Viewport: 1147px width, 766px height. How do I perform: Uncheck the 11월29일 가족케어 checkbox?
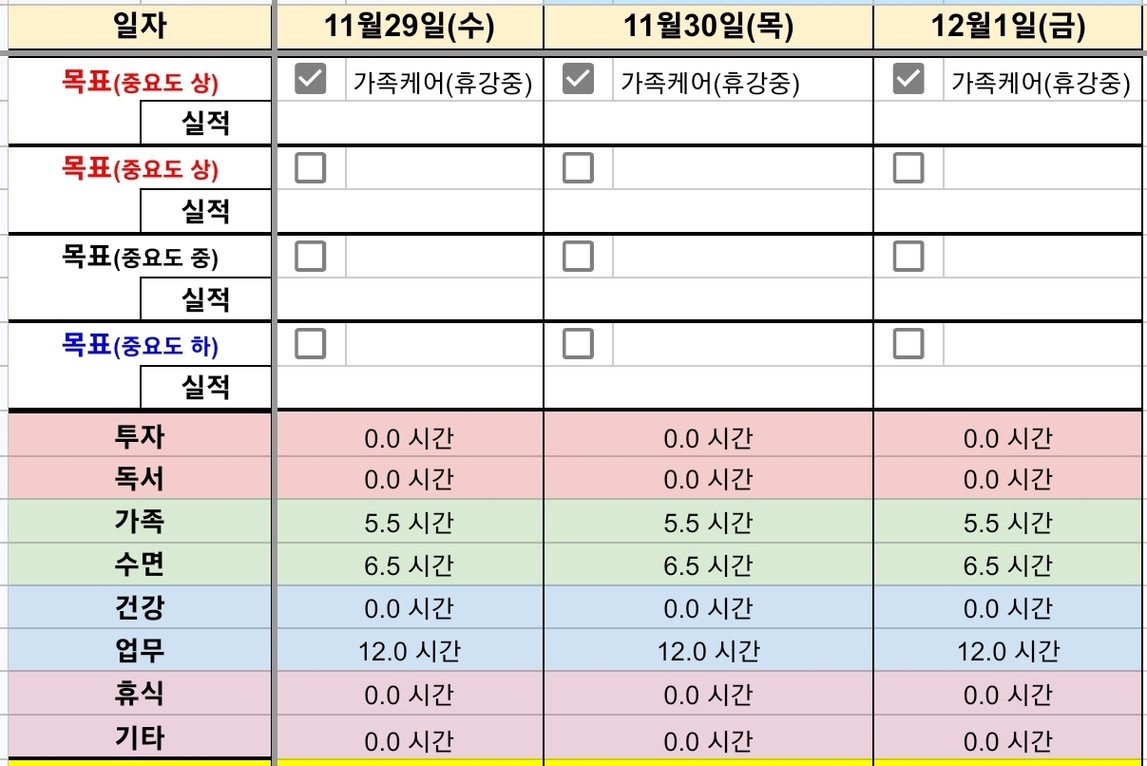coord(311,80)
